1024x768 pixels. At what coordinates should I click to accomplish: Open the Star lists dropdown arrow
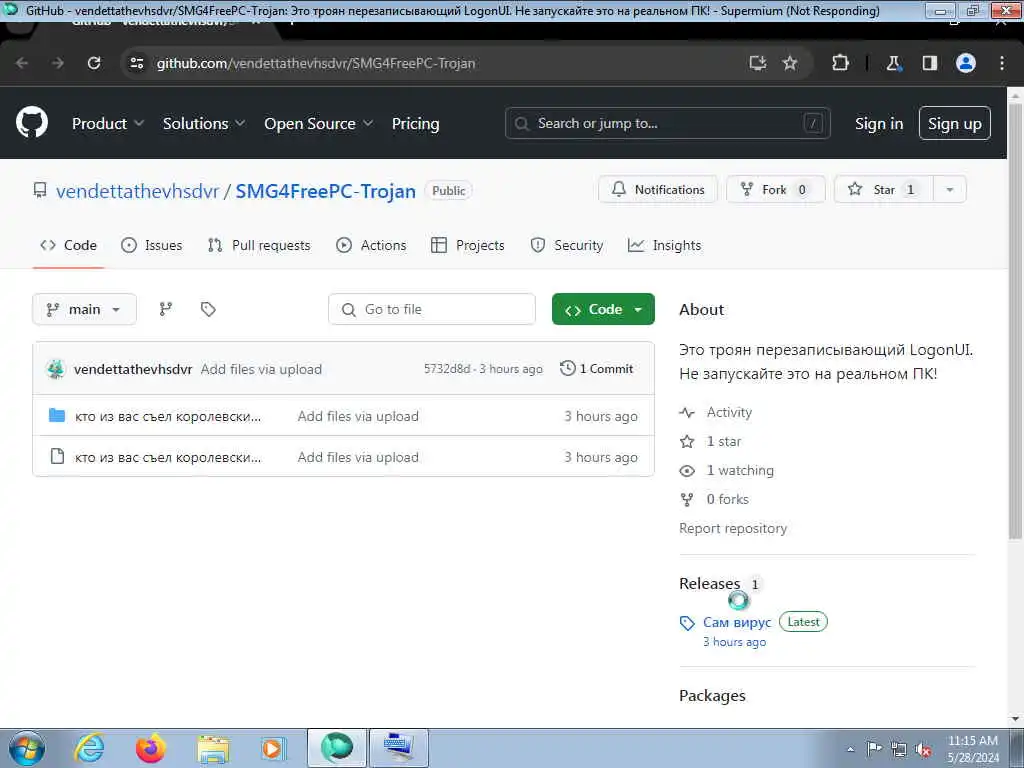pyautogui.click(x=950, y=189)
